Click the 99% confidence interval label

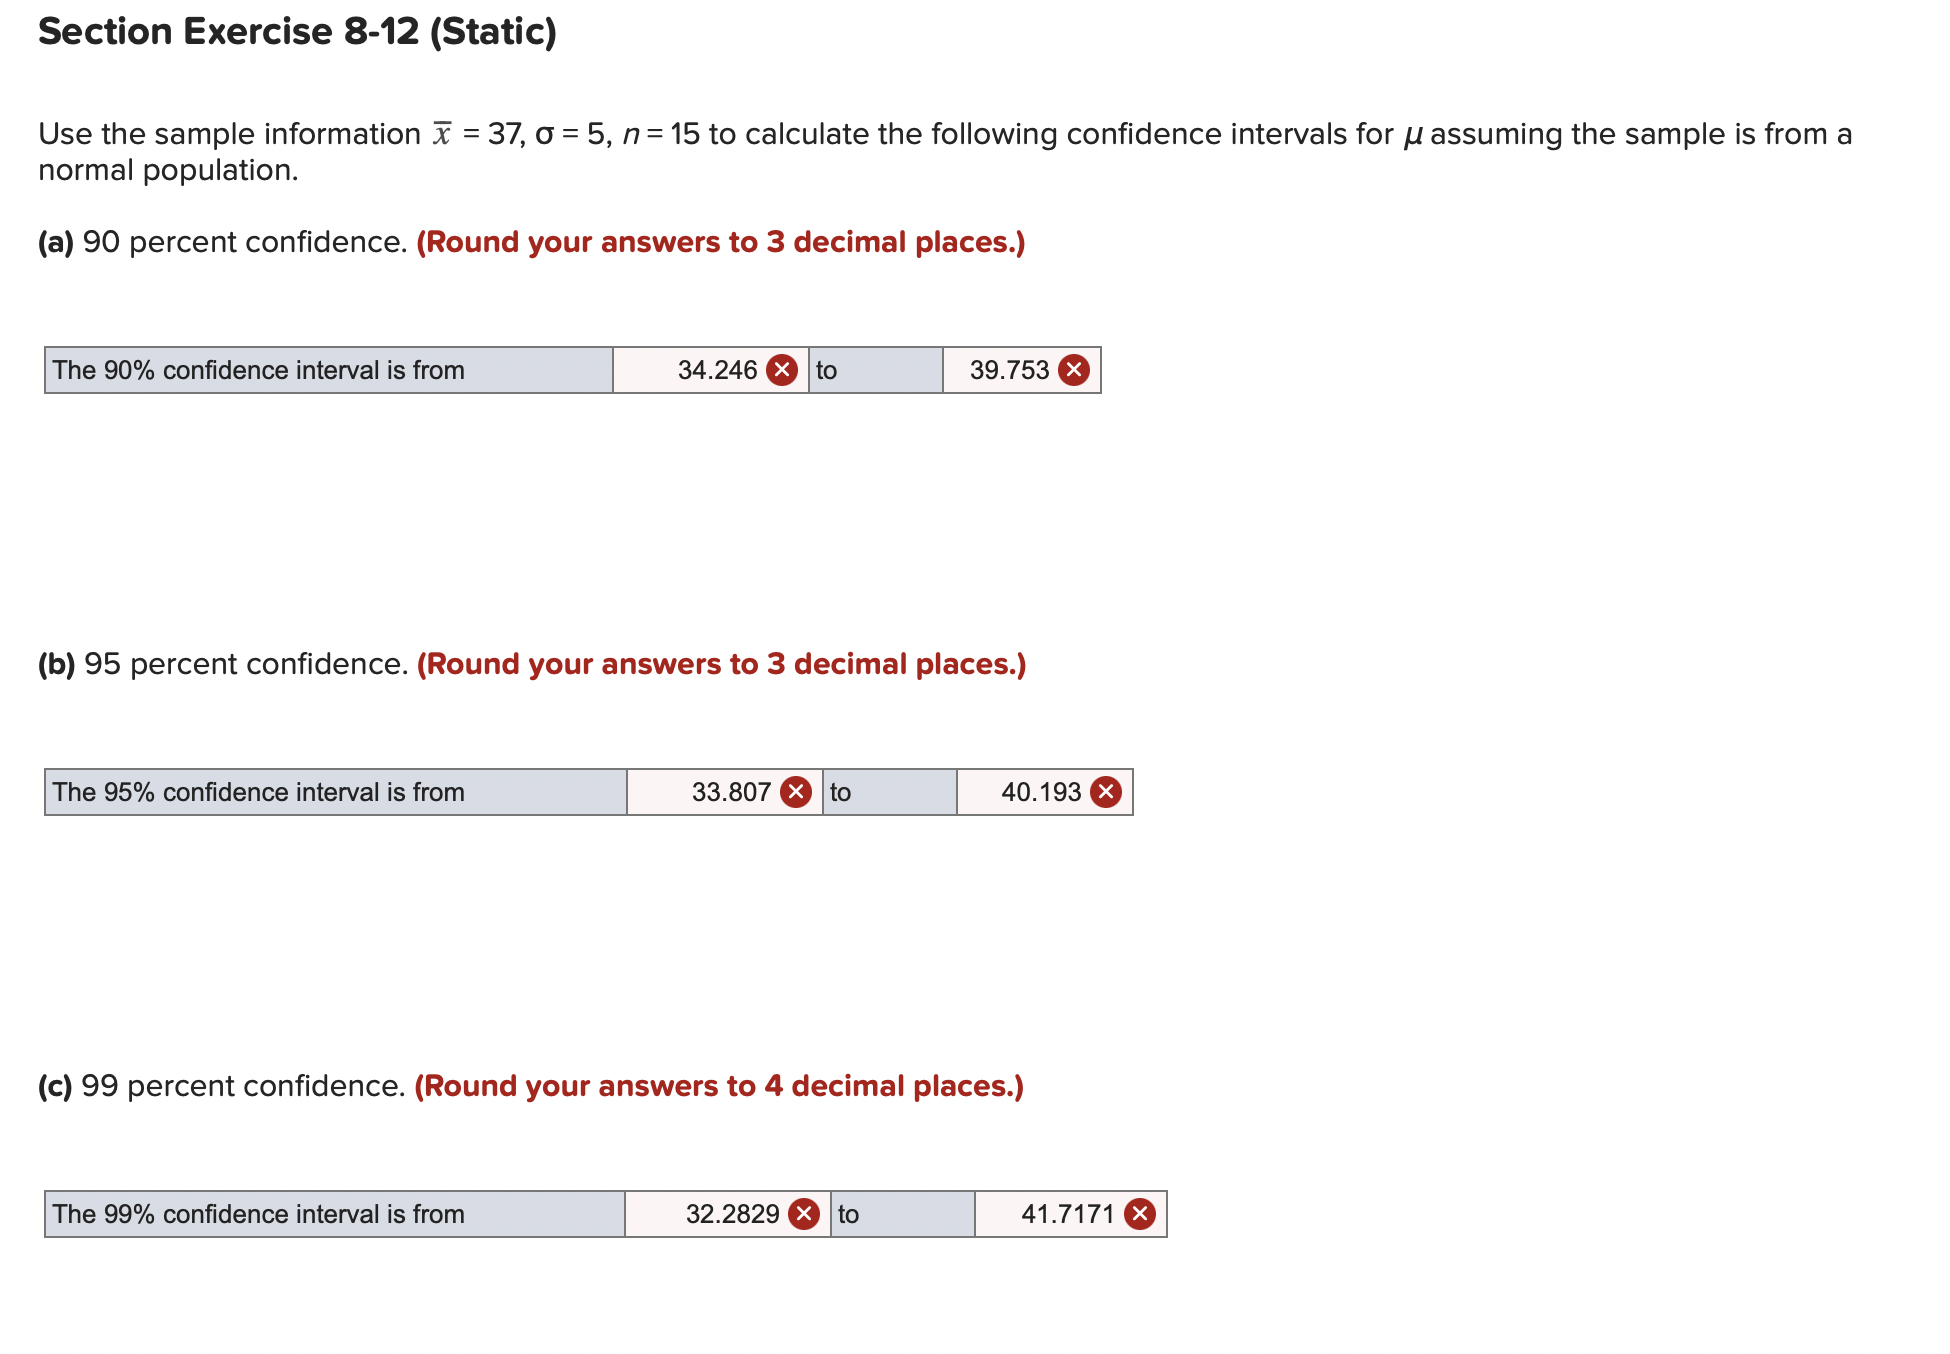[x=260, y=1214]
